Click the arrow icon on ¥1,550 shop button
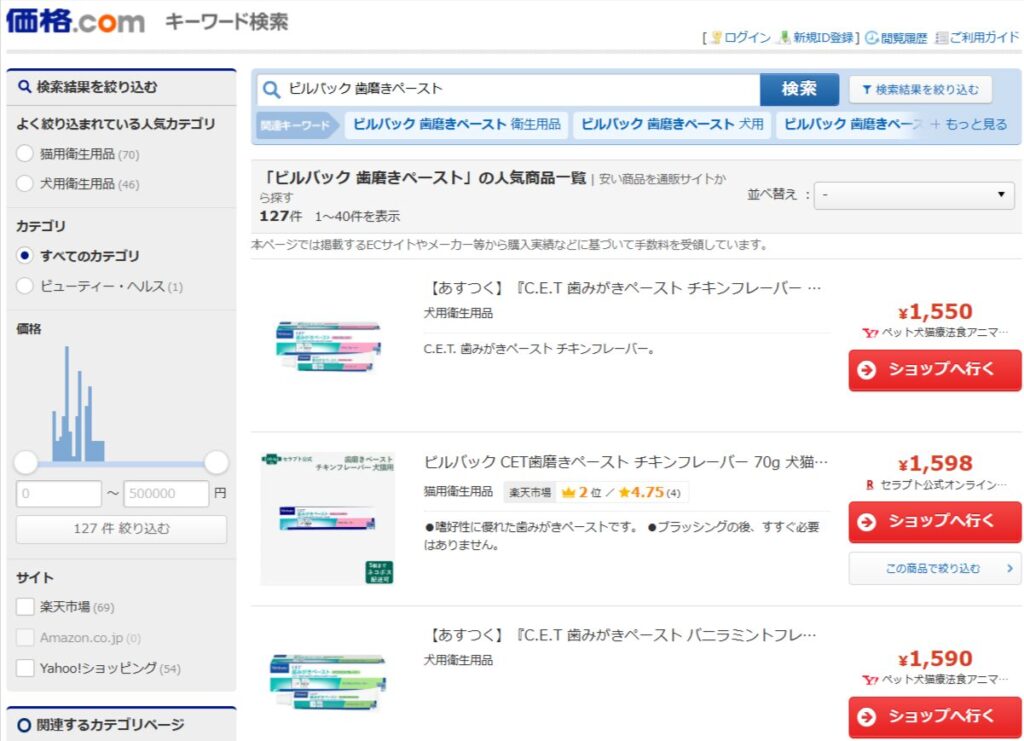 (x=867, y=370)
